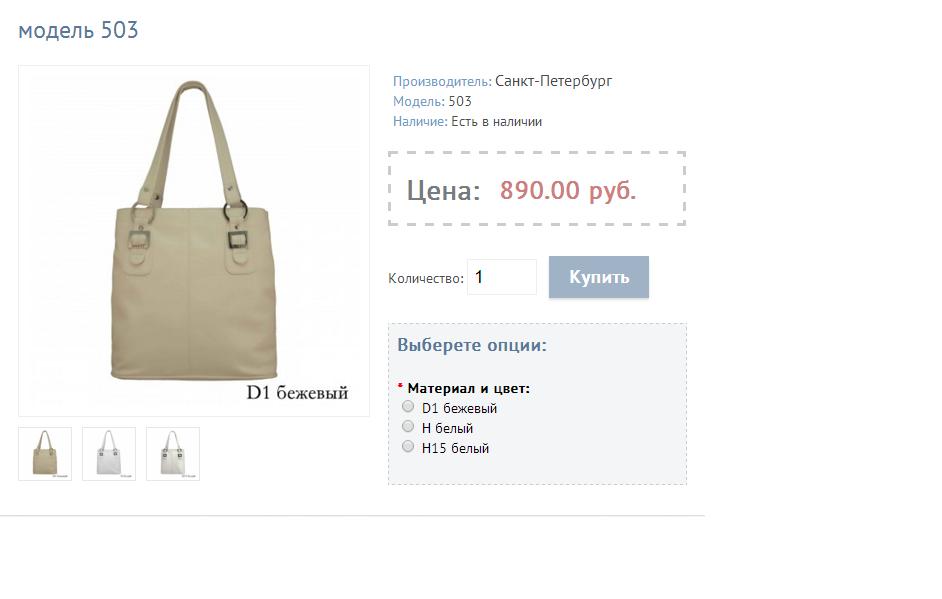The image size is (942, 599).
Task: Focus the Количество quantity field
Action: click(x=502, y=277)
